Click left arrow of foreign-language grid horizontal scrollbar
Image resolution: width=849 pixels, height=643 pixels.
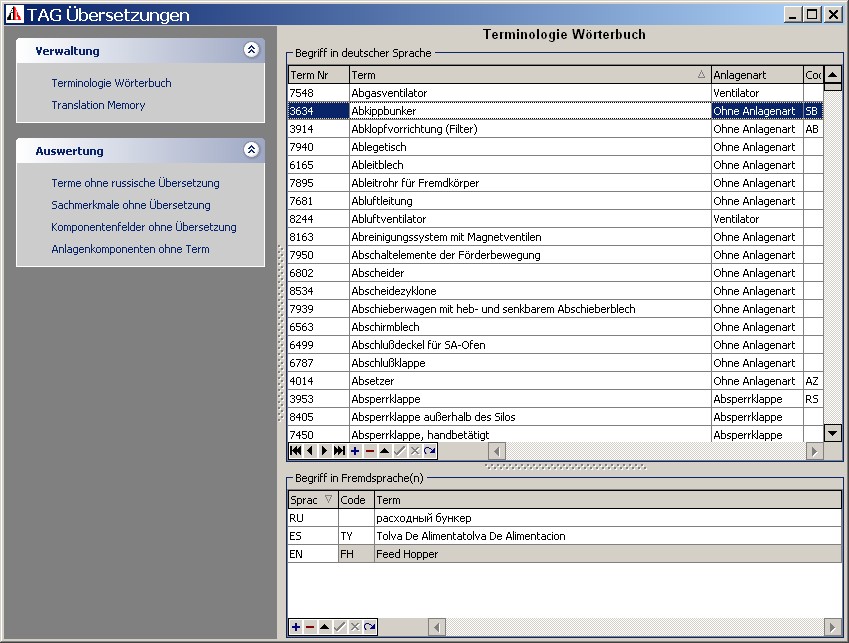[437, 627]
